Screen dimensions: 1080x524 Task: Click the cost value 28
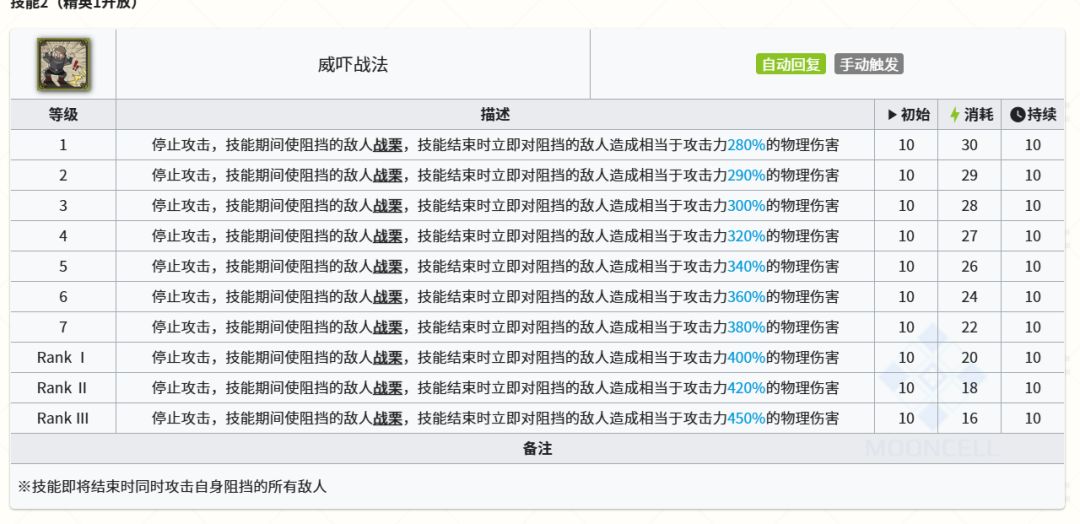(969, 206)
